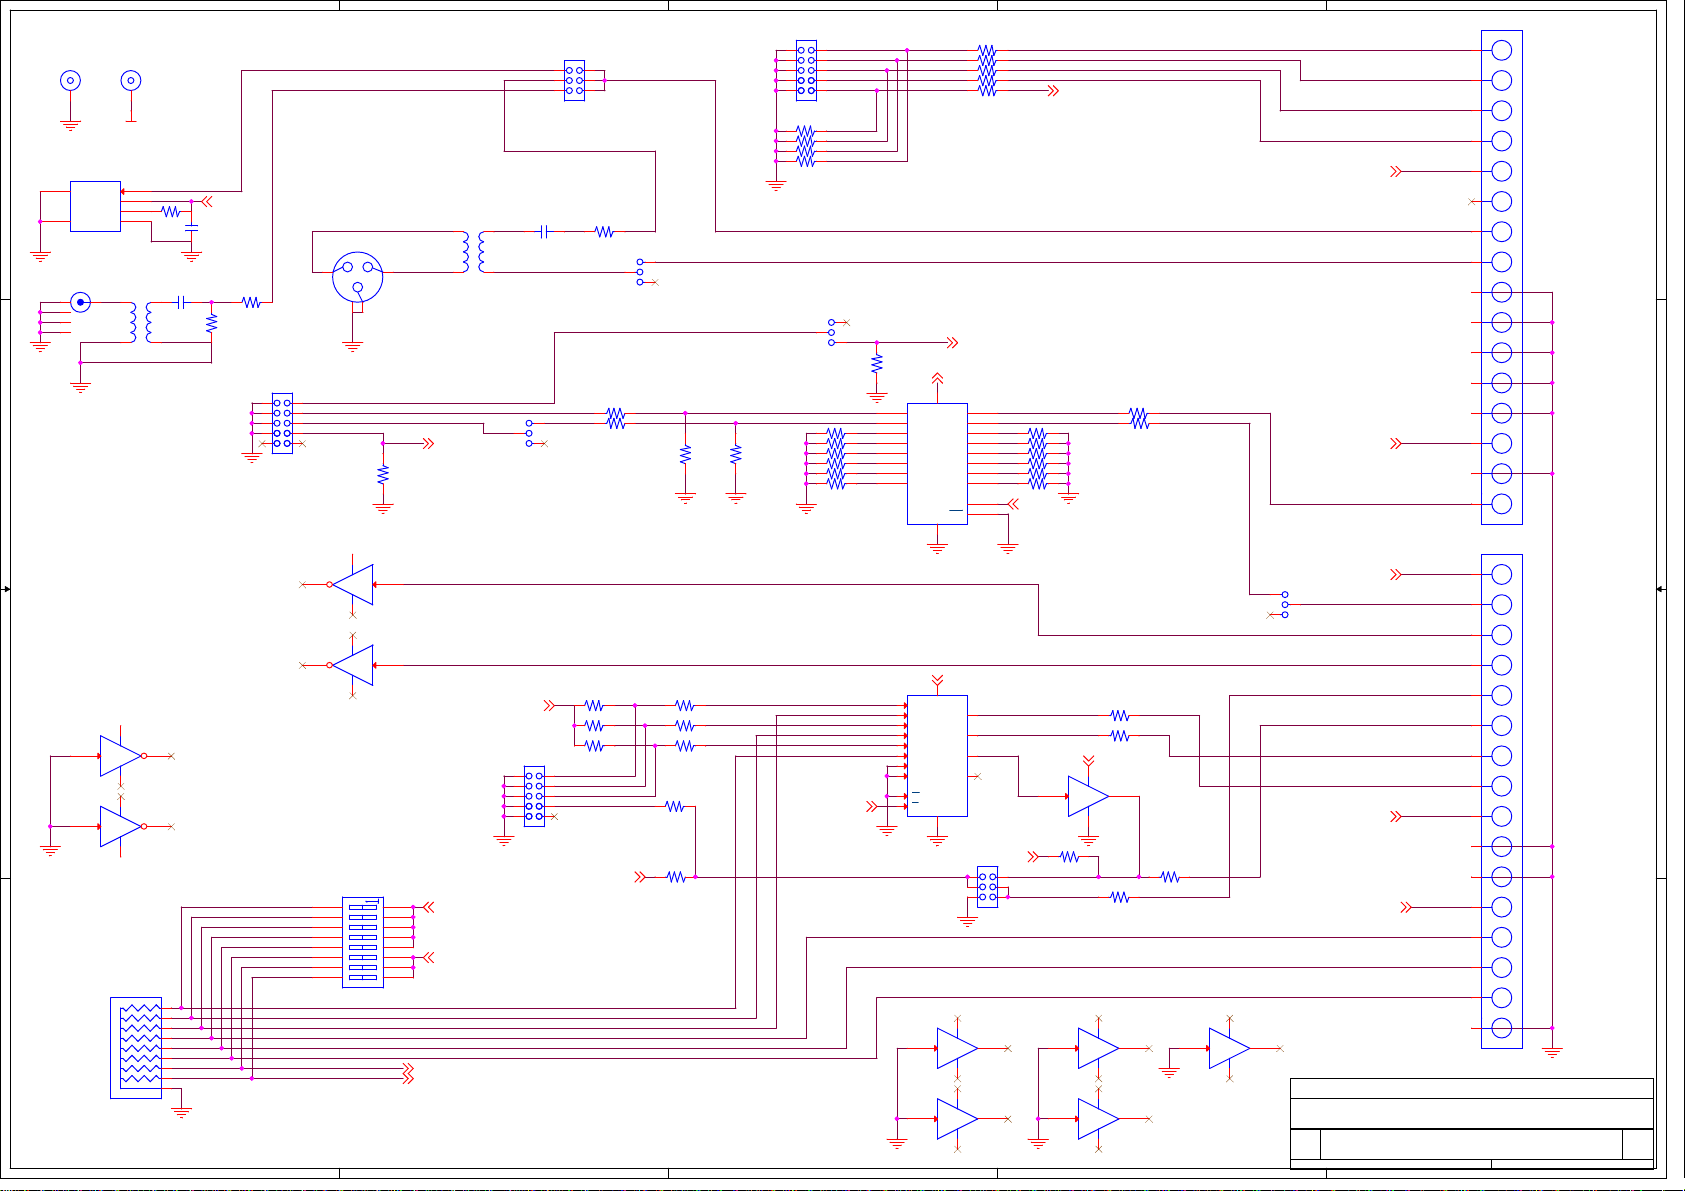
Task: Select pull-down resistor below mid-left header
Action: click(383, 473)
